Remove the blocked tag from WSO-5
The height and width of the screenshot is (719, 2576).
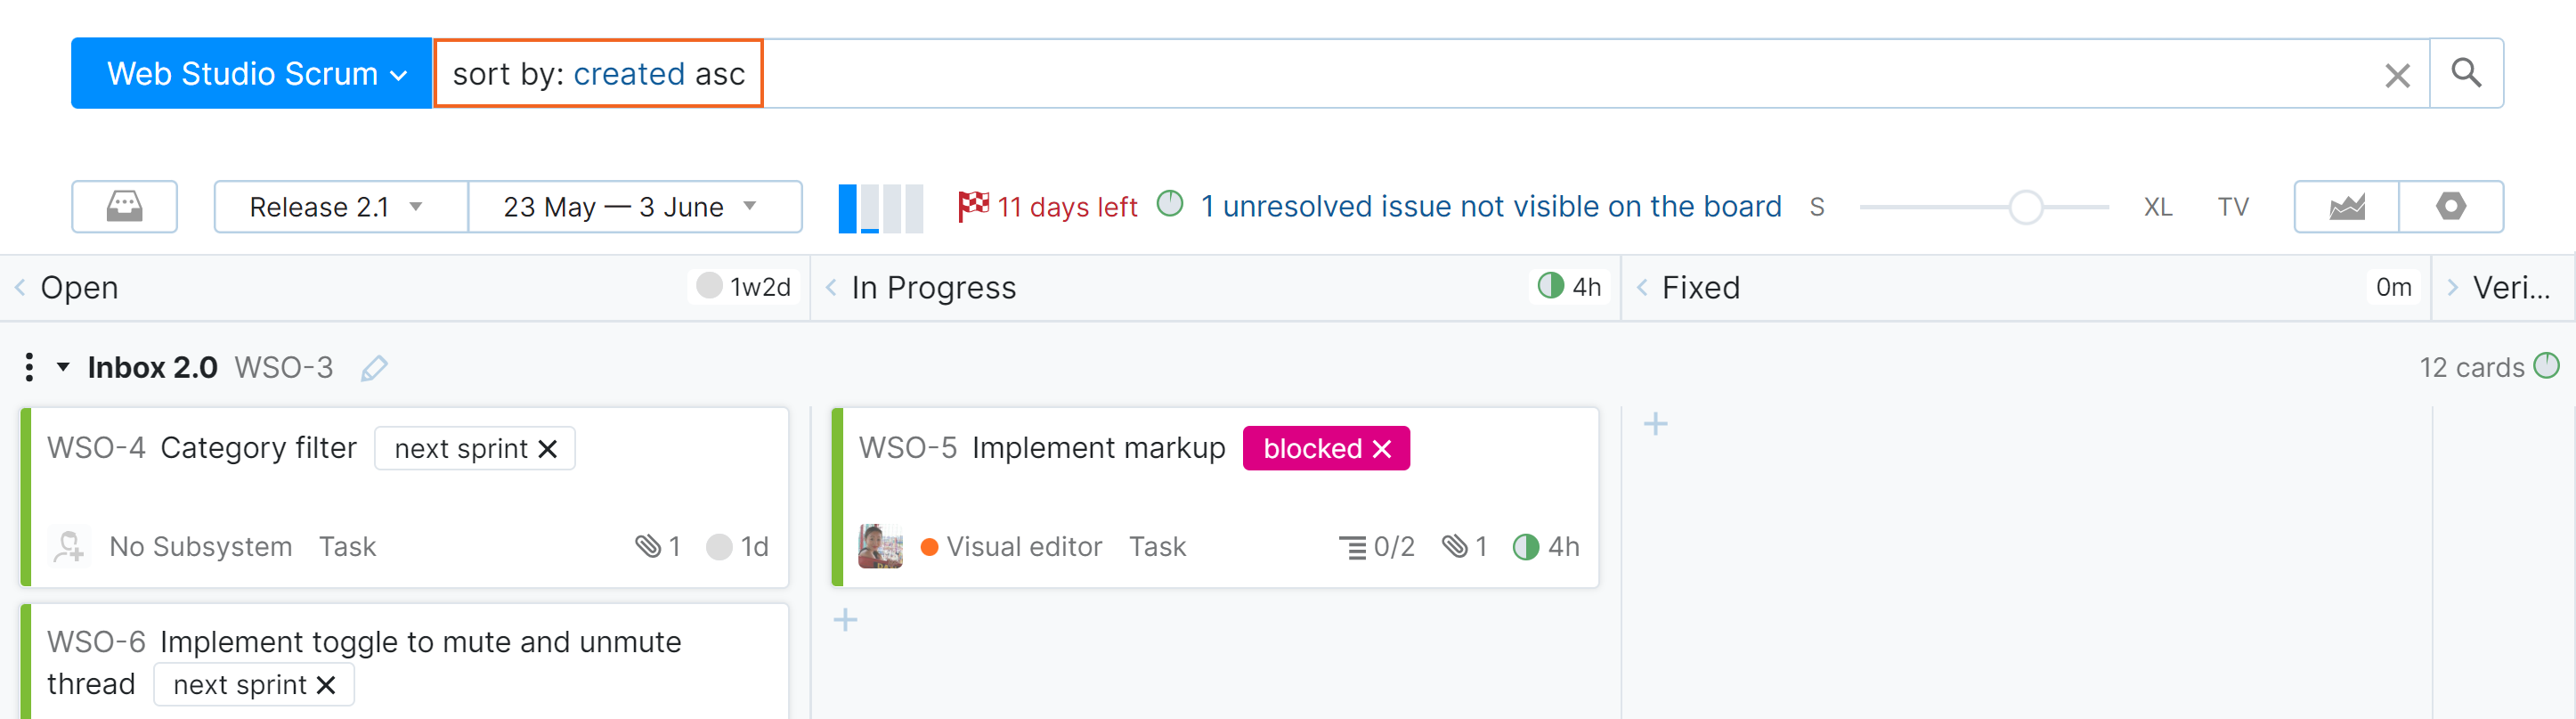(x=1382, y=449)
